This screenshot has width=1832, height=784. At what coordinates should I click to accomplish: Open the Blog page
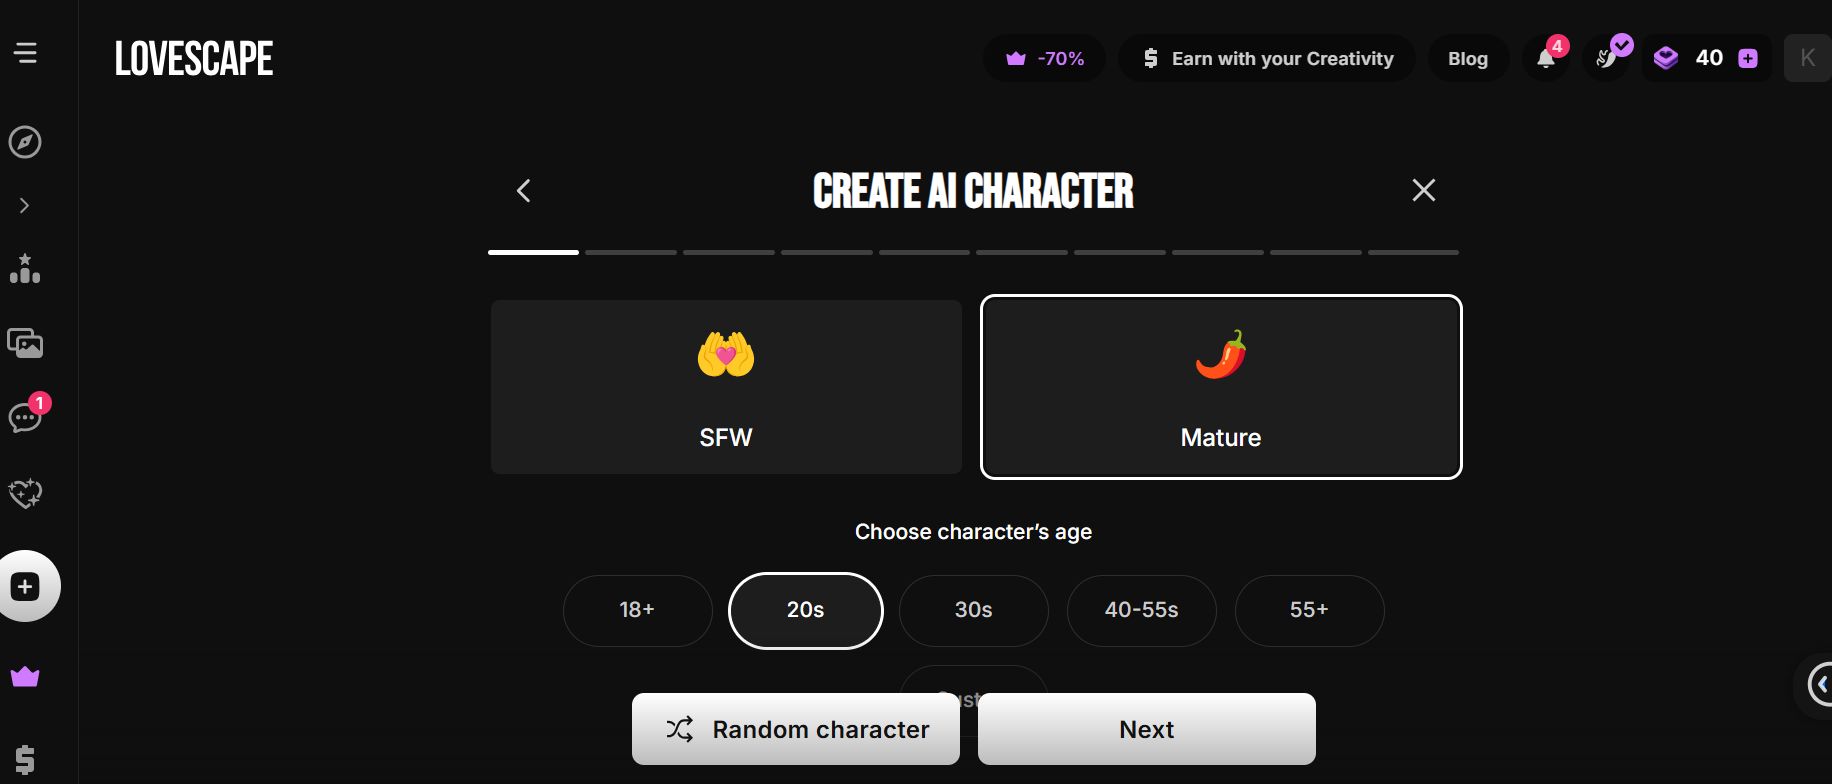coord(1467,58)
